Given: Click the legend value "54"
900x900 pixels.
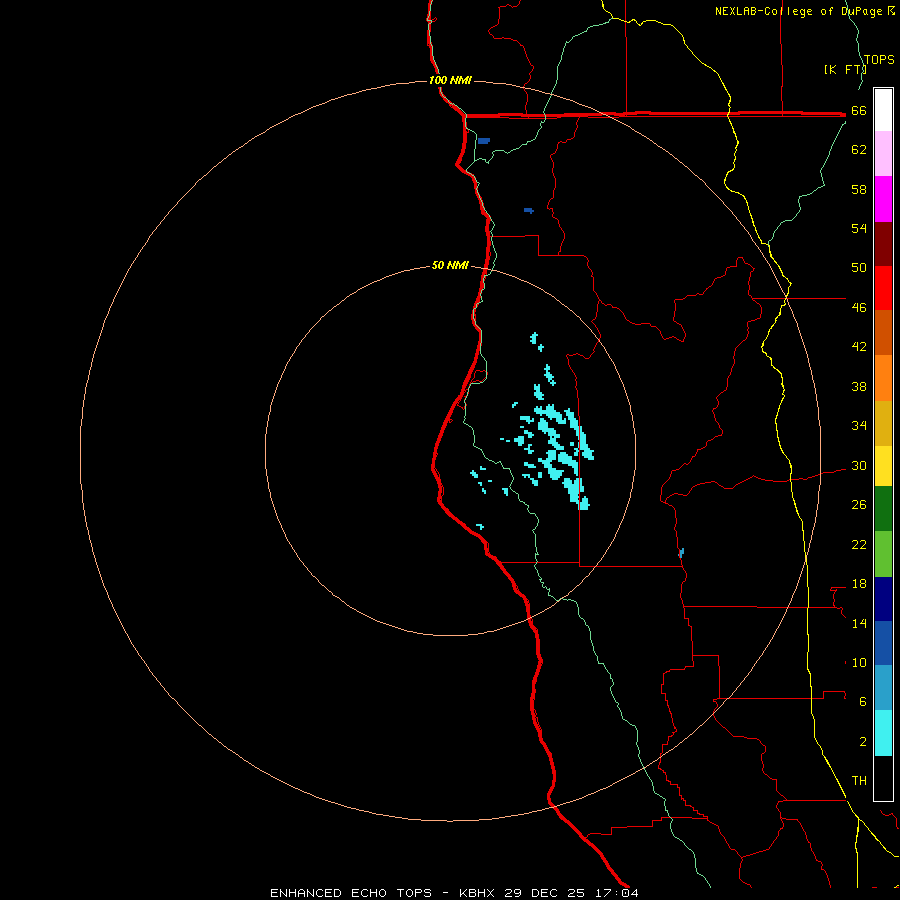Looking at the screenshot, I should pos(859,228).
